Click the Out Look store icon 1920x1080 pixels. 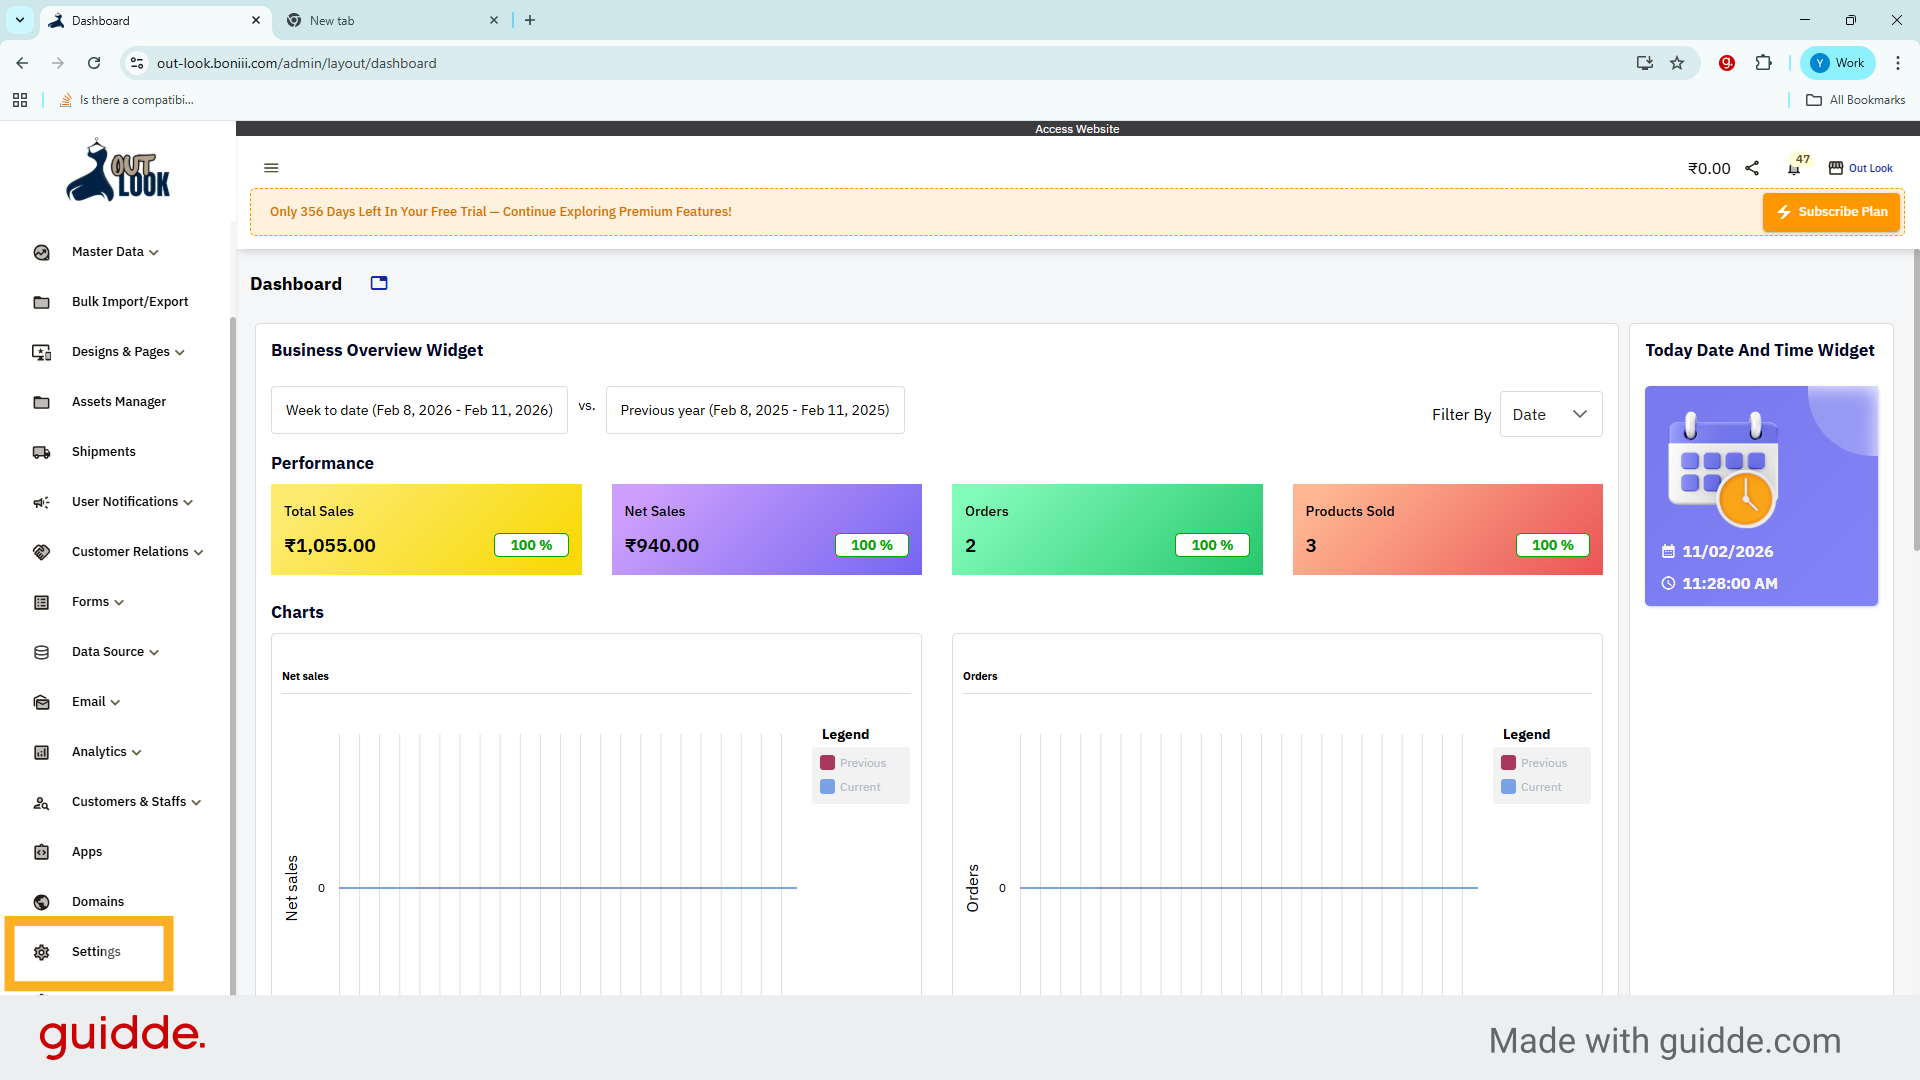pyautogui.click(x=1836, y=168)
